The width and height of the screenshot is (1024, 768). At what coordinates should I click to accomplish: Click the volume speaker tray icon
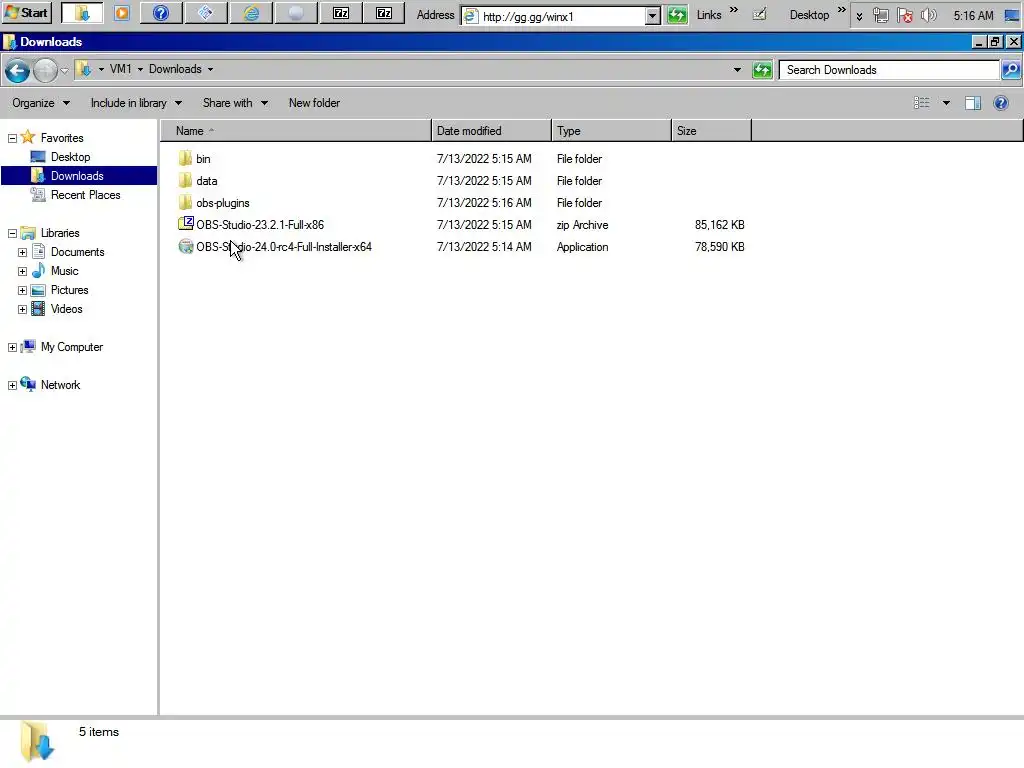pos(928,15)
